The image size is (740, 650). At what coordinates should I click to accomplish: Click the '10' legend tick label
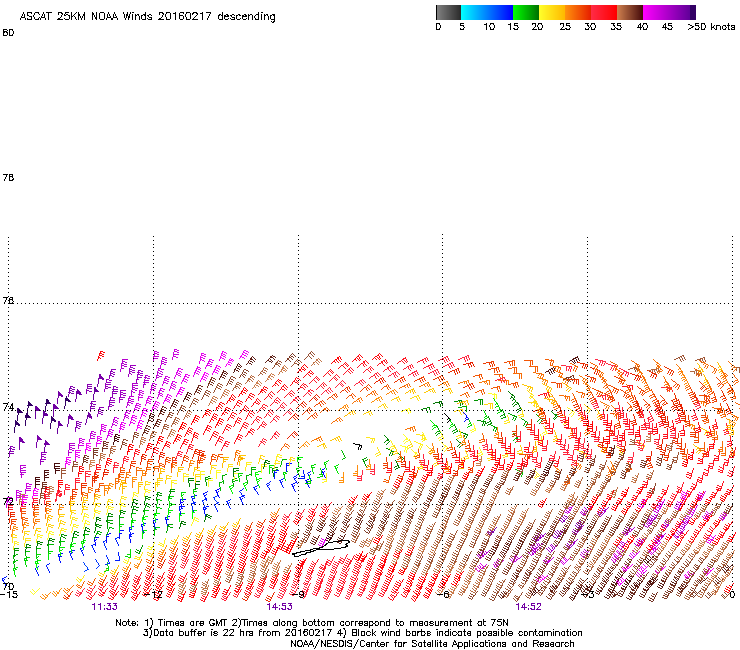click(489, 27)
